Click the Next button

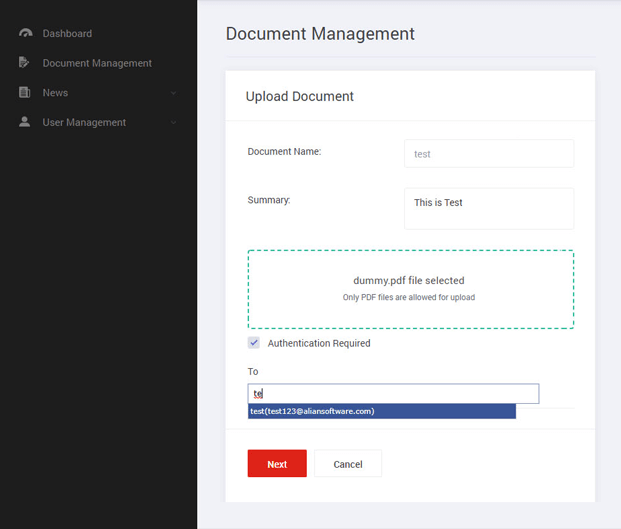pyautogui.click(x=277, y=463)
